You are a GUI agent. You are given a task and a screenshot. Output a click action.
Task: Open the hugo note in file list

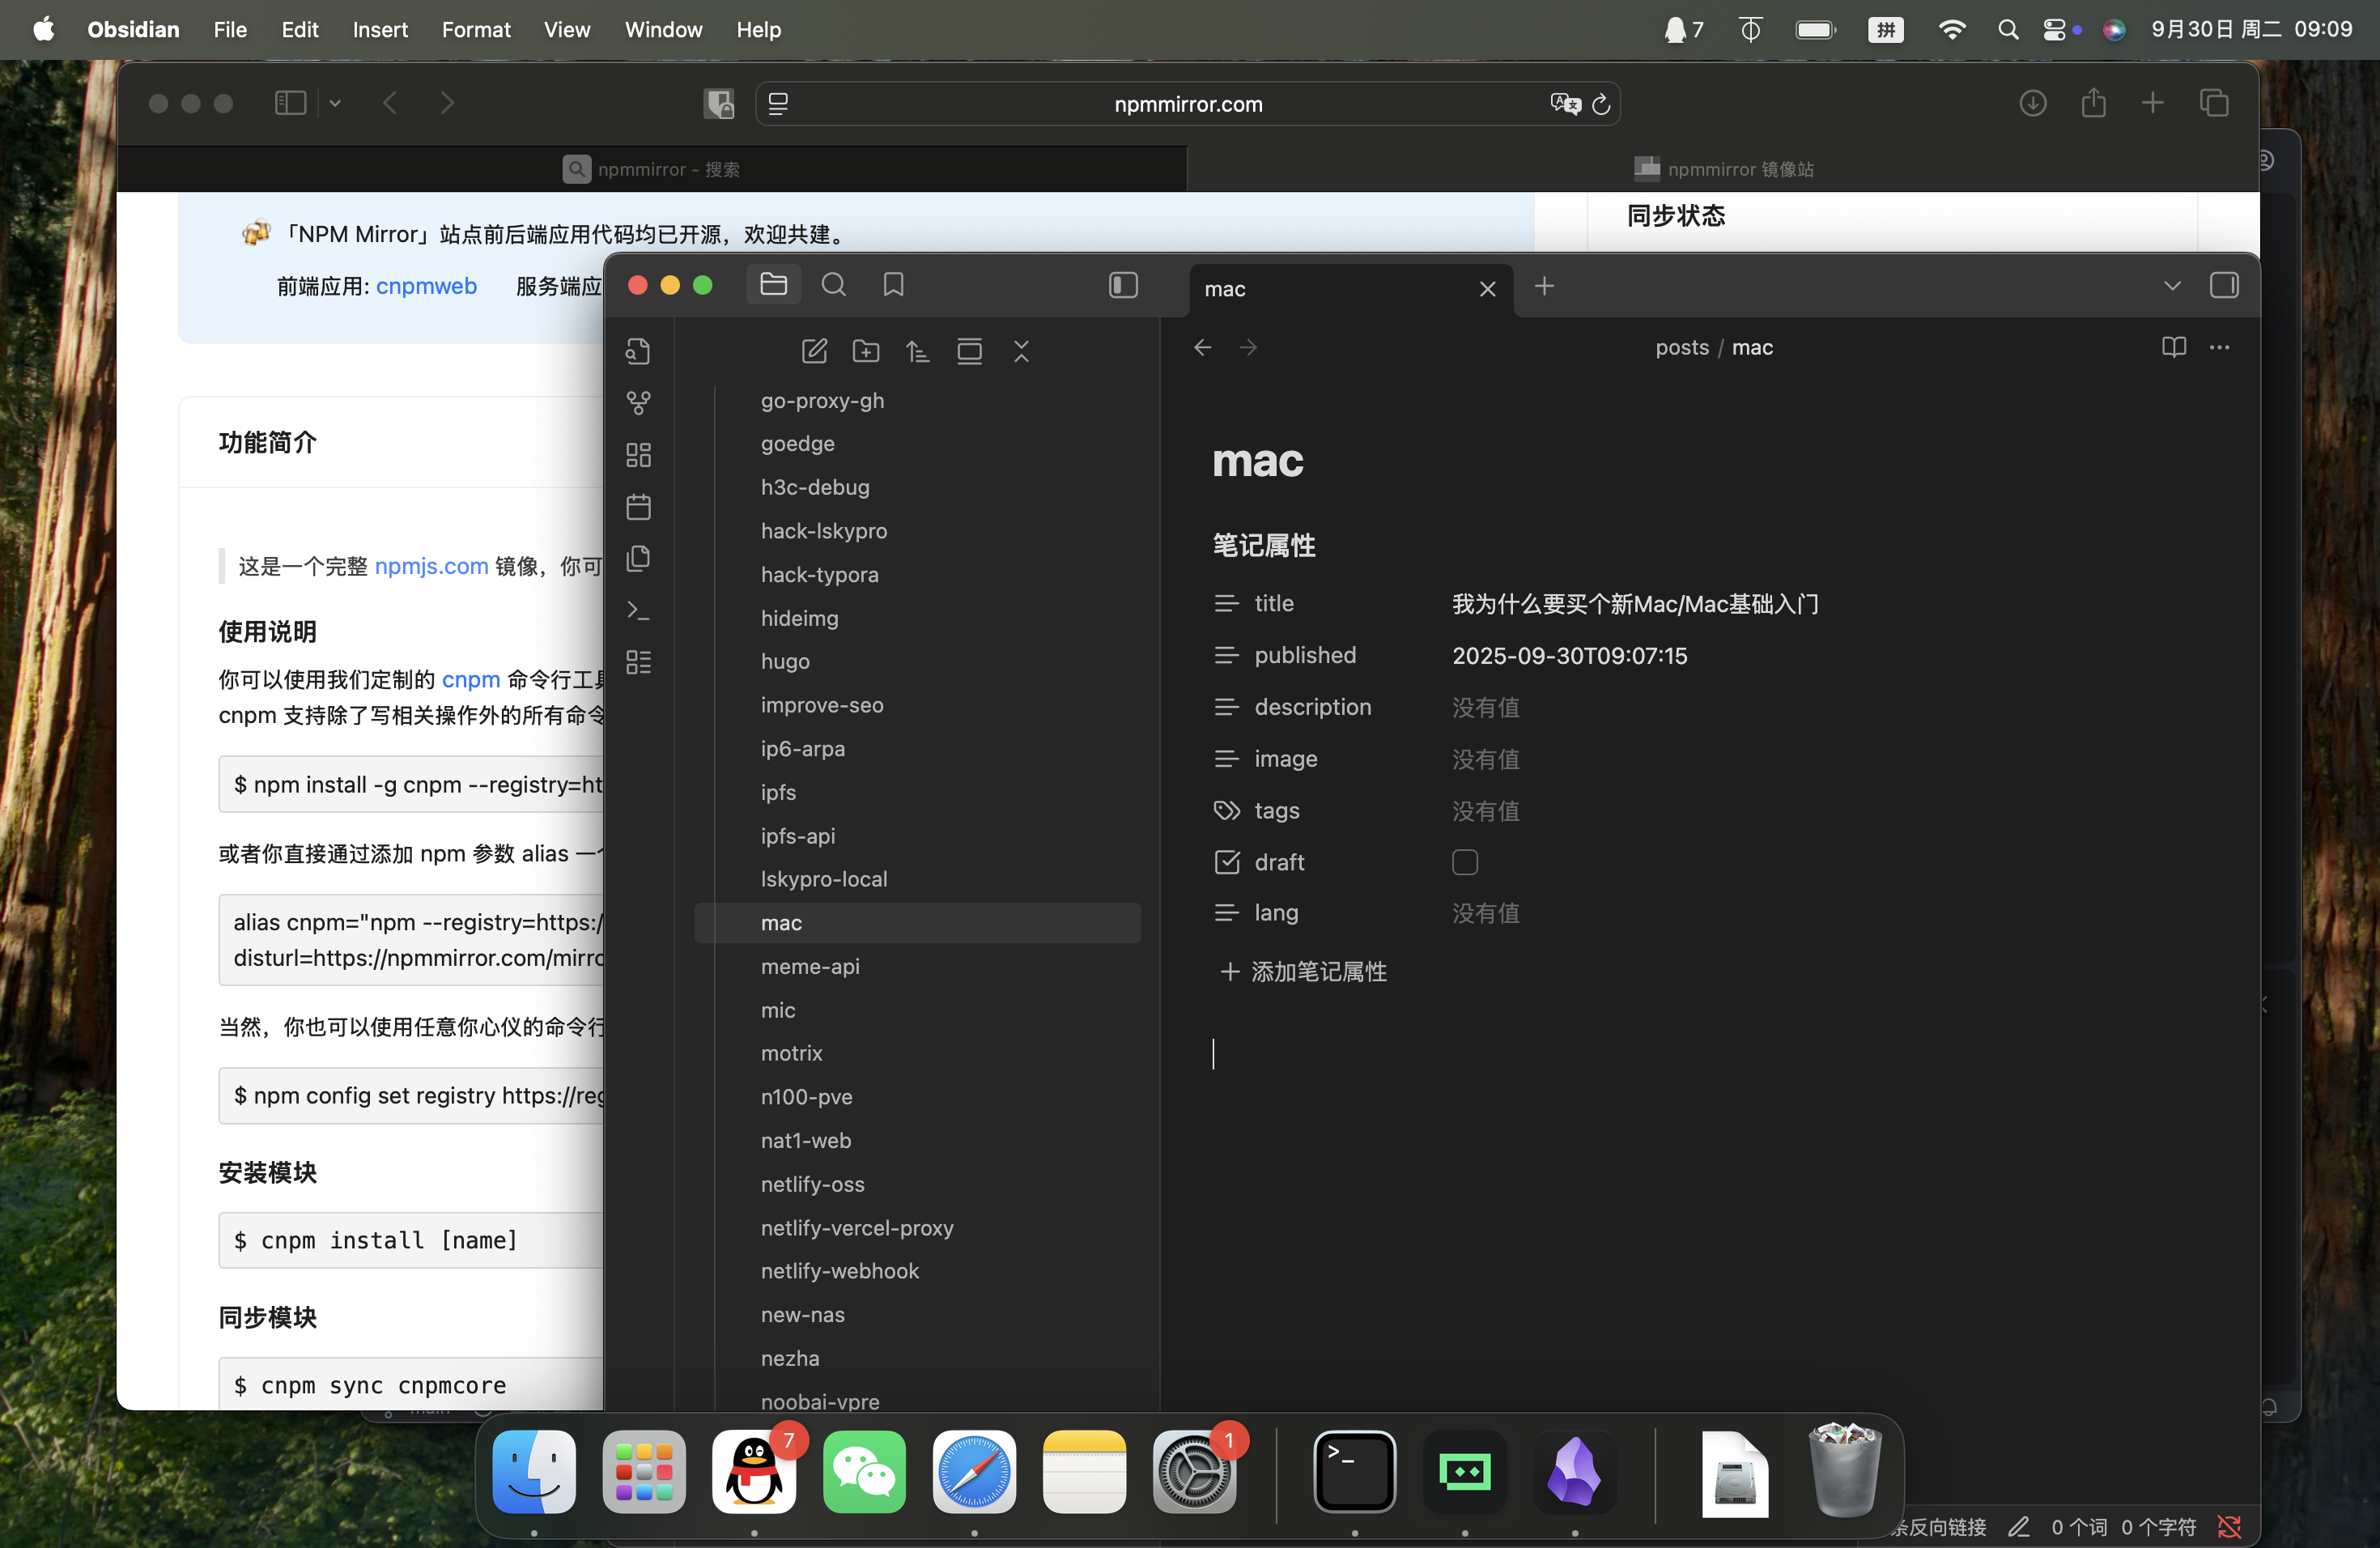pos(785,661)
